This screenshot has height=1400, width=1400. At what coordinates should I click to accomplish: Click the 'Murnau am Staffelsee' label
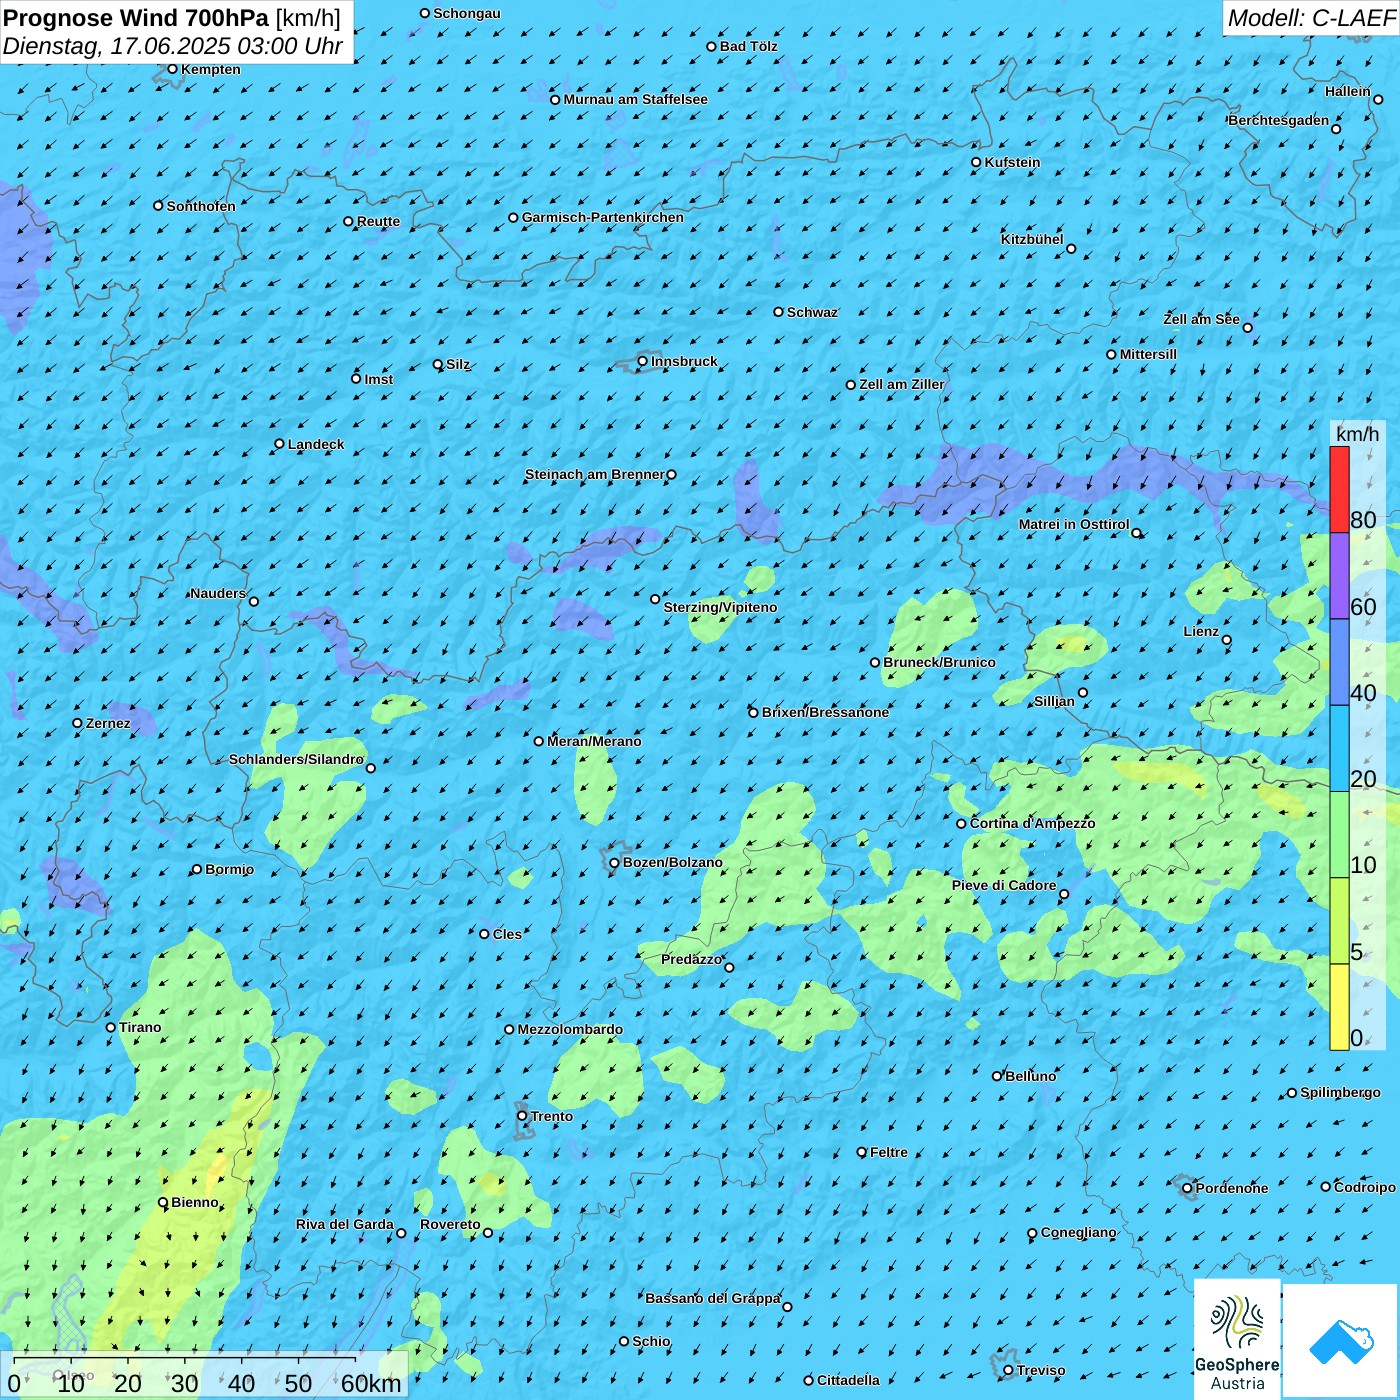click(635, 99)
